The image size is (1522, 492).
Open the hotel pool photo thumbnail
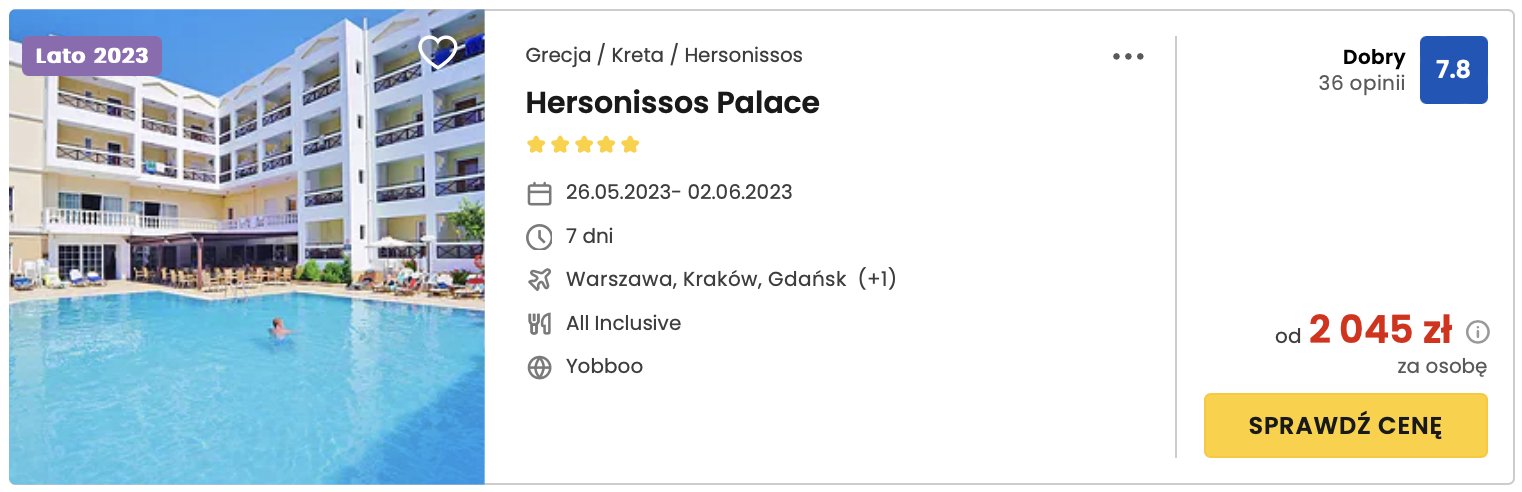tap(247, 247)
